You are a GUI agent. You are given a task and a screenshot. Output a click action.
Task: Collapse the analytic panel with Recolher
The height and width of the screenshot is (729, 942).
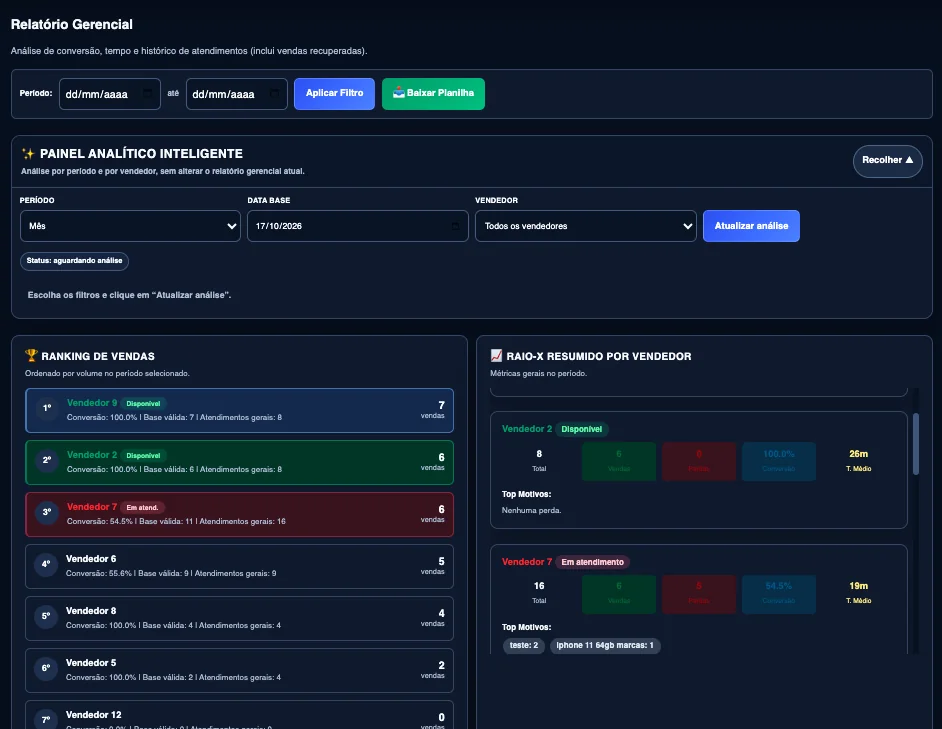click(887, 160)
